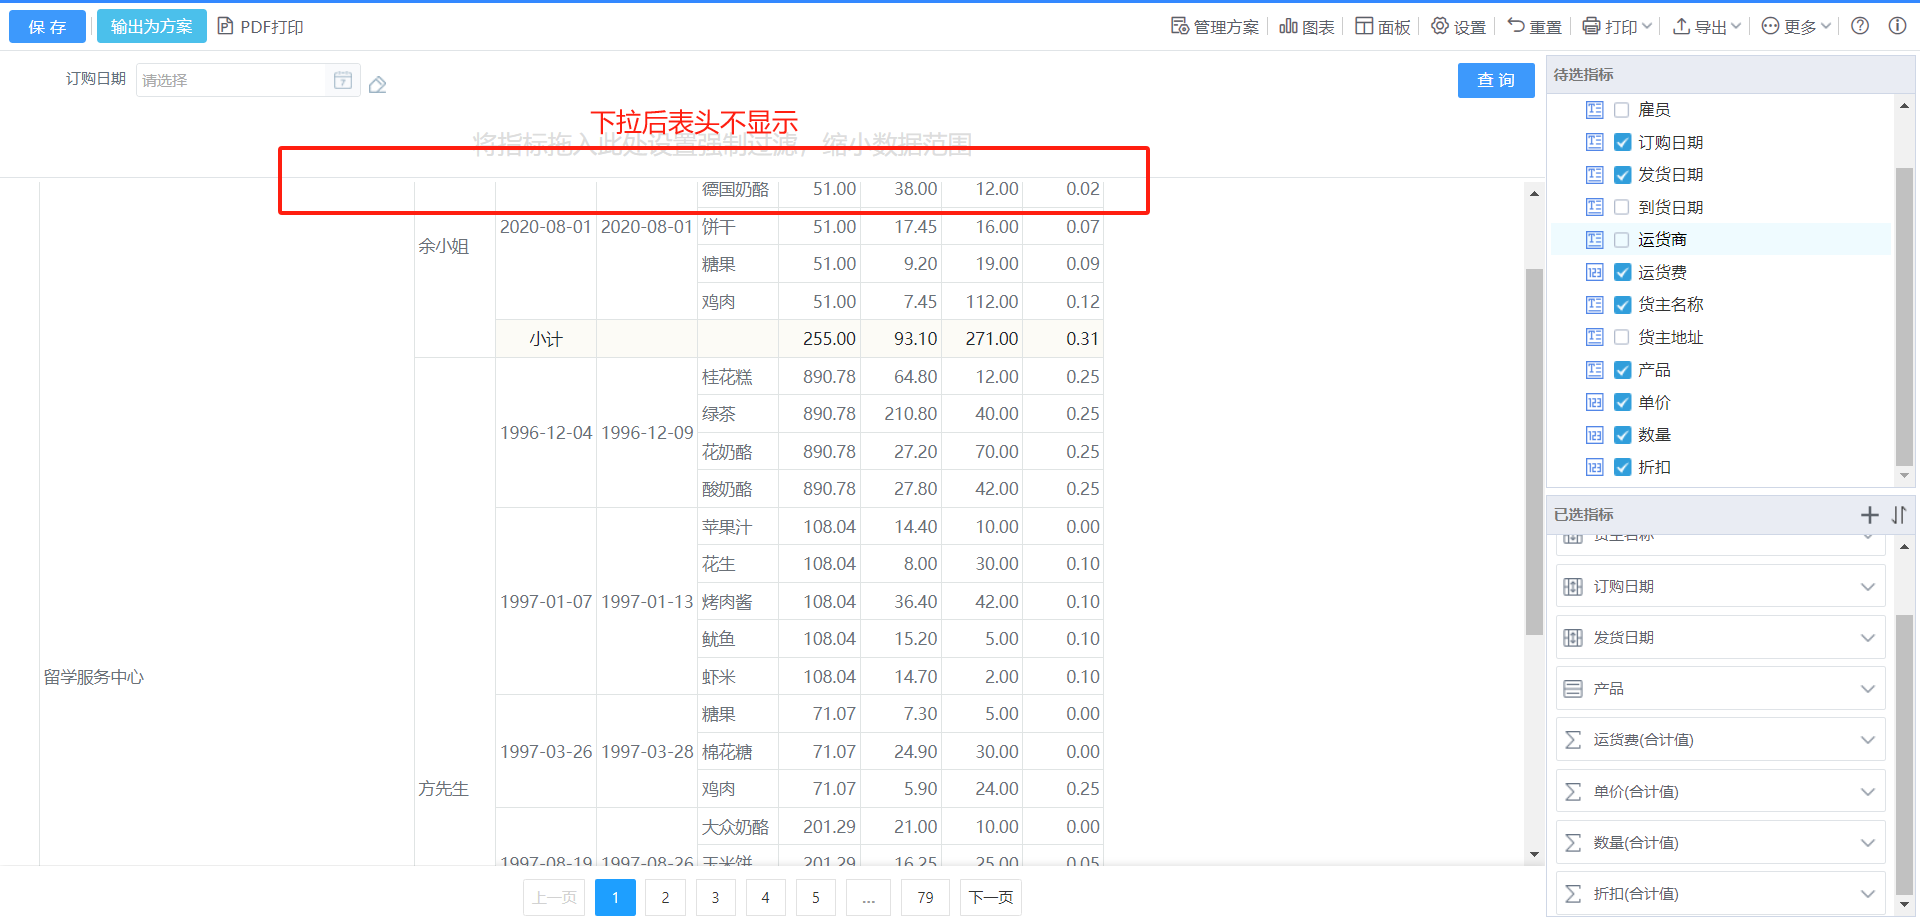
Task: Expand the 产品 selected indicator dropdown
Action: pos(1867,689)
